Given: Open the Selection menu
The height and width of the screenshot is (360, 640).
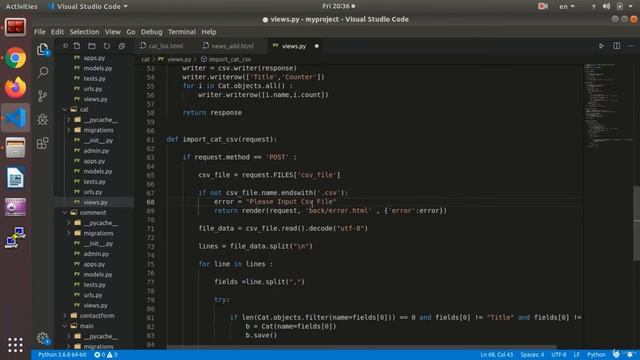Looking at the screenshot, I should 84,32.
